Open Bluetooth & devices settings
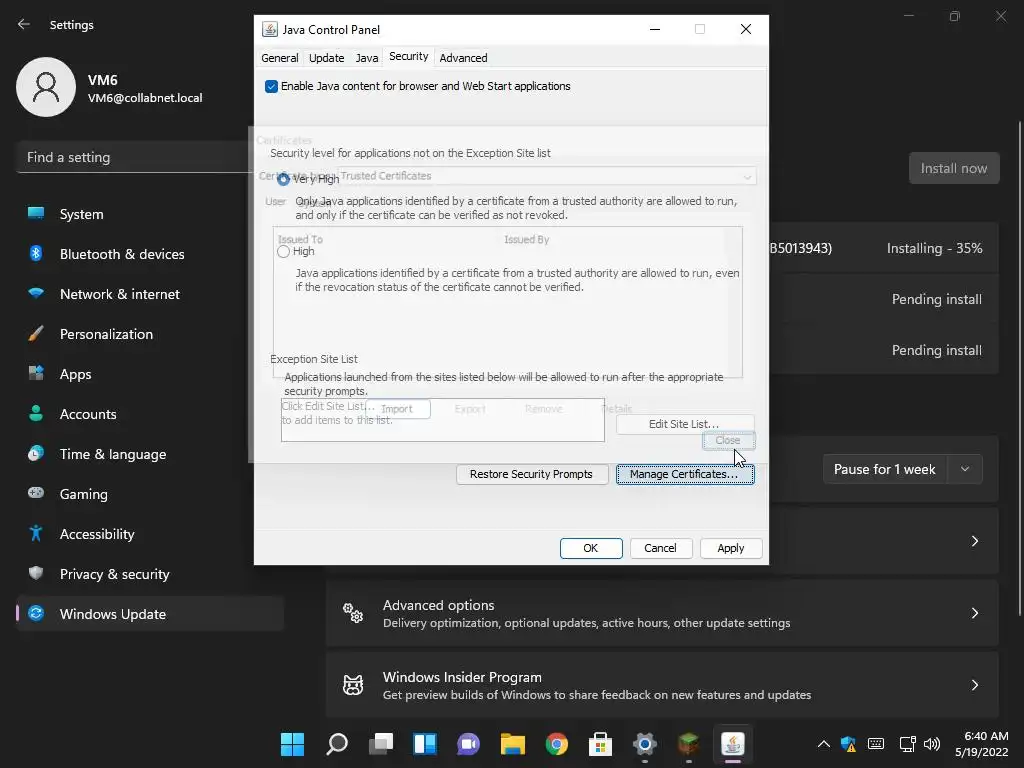The image size is (1024, 768). pos(150,254)
